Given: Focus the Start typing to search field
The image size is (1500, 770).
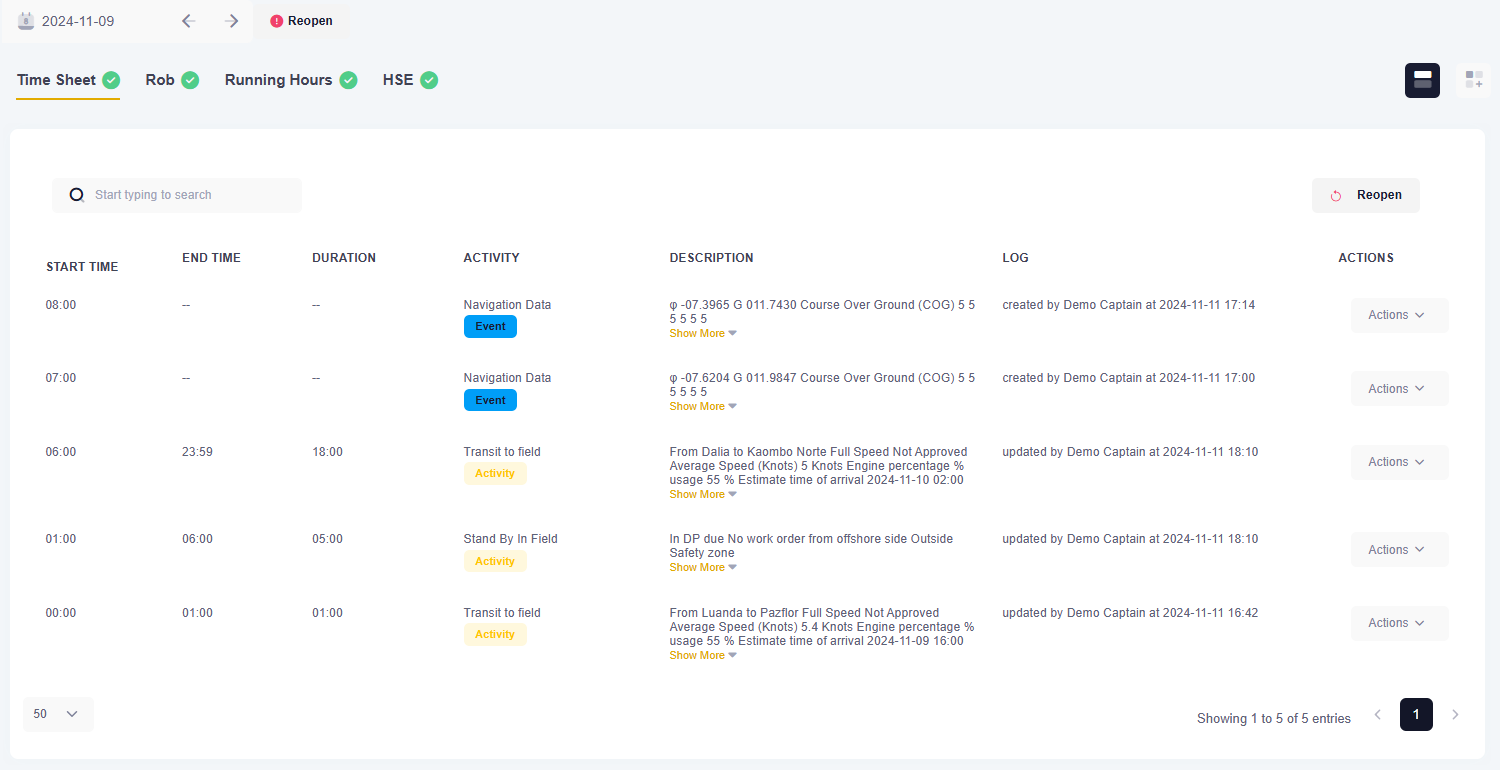Looking at the screenshot, I should [x=190, y=195].
